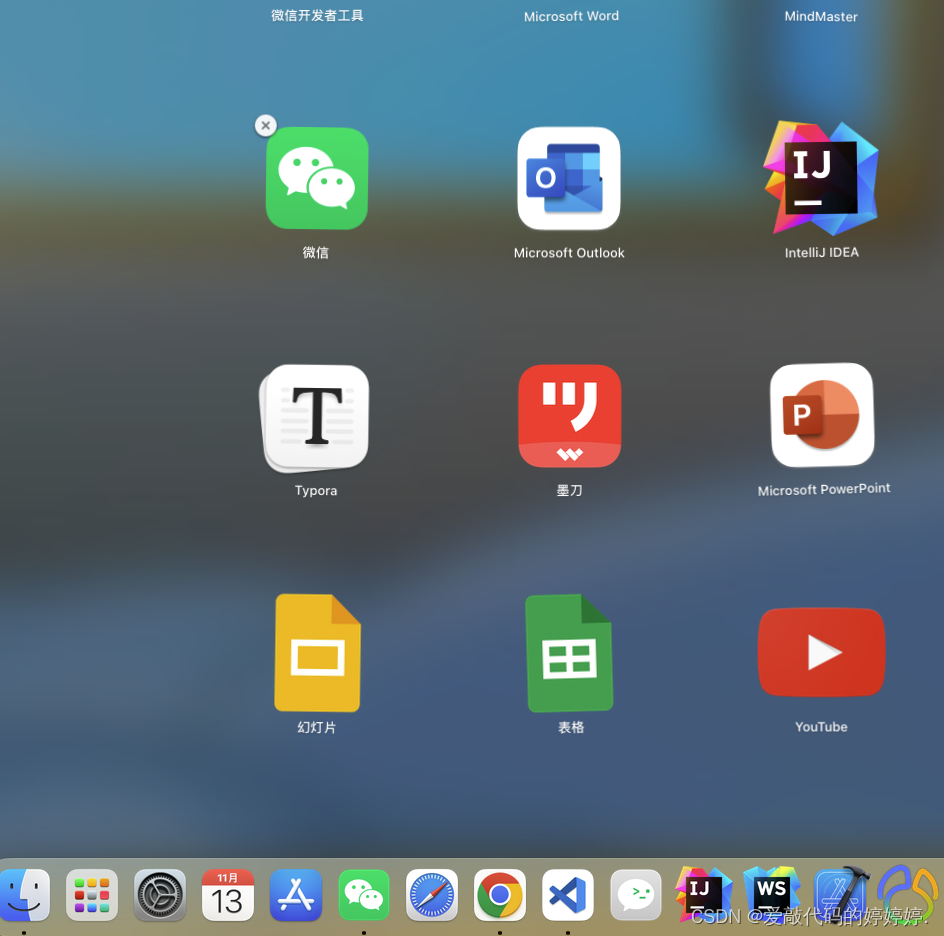Click the YouTube label text

click(821, 727)
